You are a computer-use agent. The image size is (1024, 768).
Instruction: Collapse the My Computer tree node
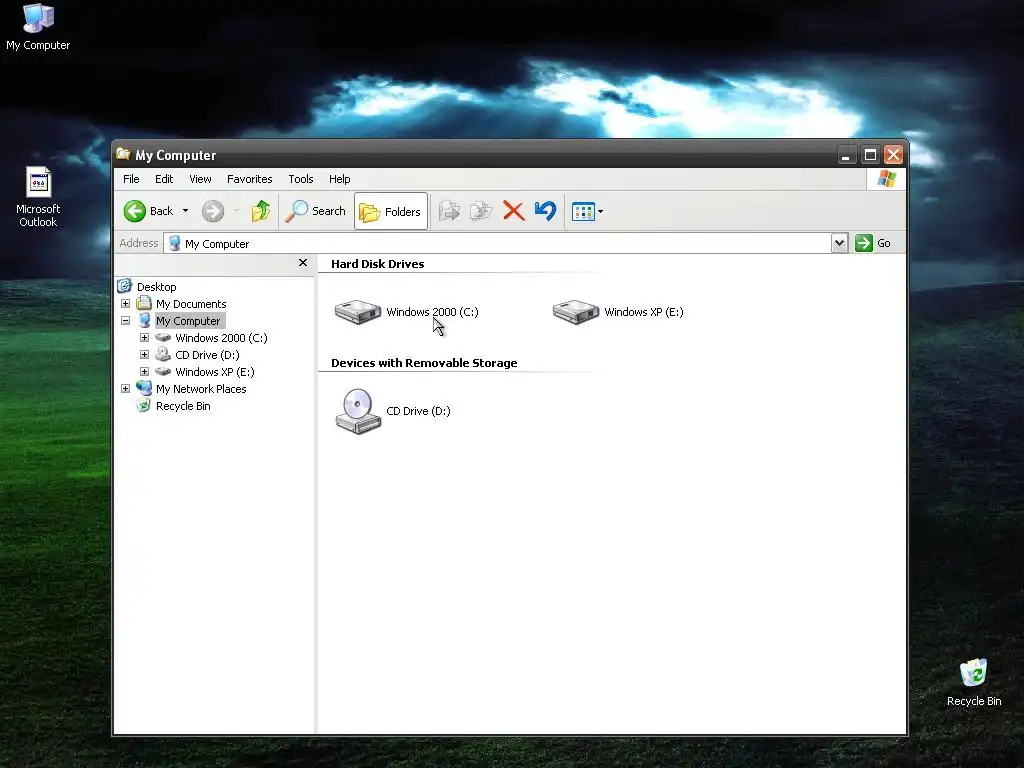point(125,321)
